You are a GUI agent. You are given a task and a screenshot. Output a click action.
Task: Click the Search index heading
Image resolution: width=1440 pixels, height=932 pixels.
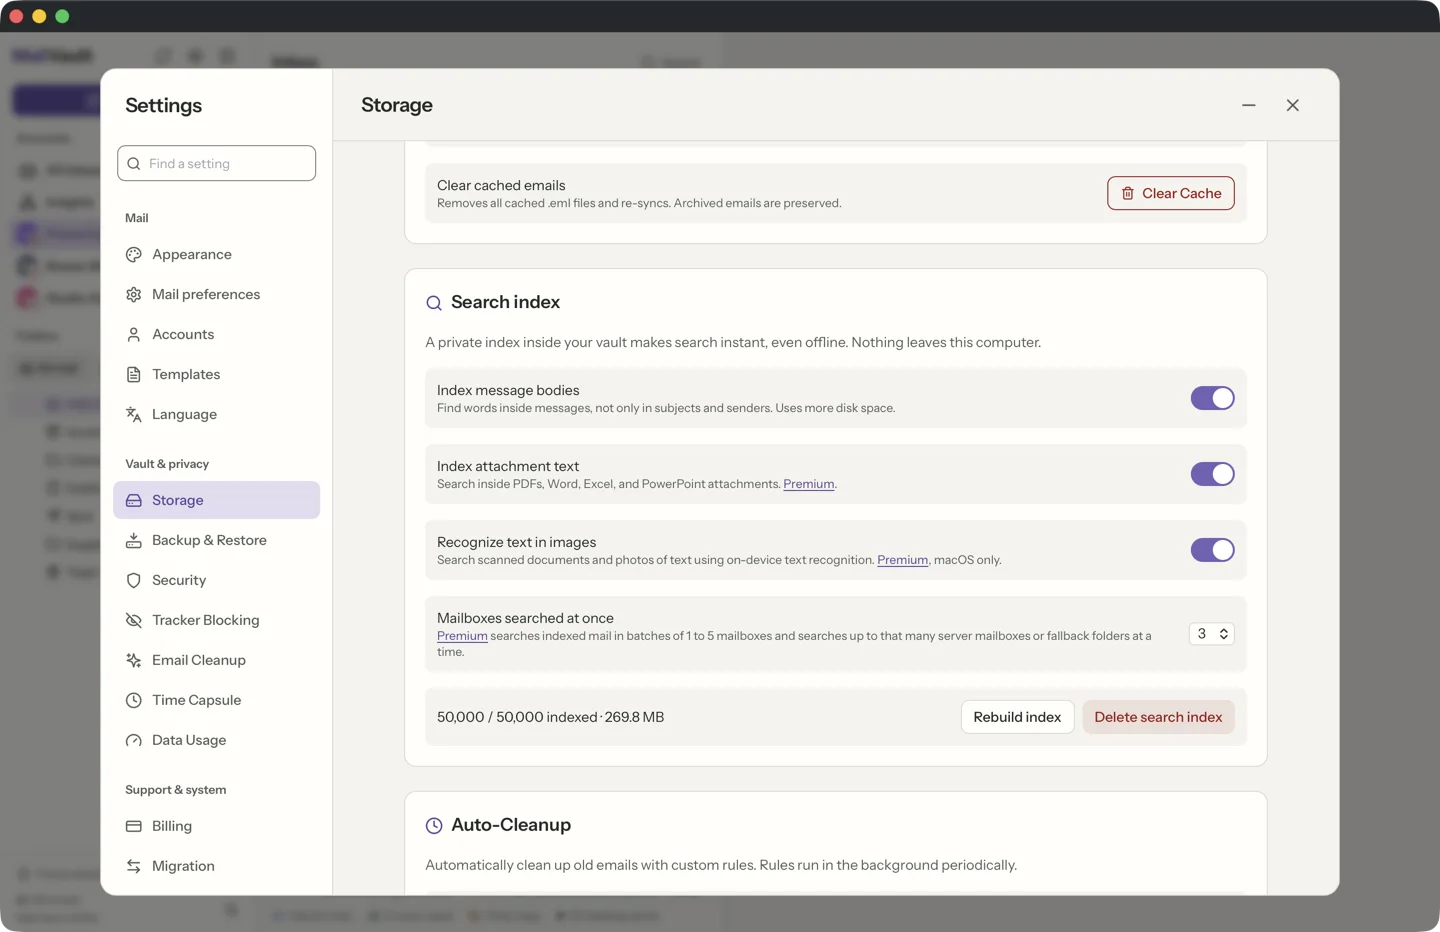(505, 302)
